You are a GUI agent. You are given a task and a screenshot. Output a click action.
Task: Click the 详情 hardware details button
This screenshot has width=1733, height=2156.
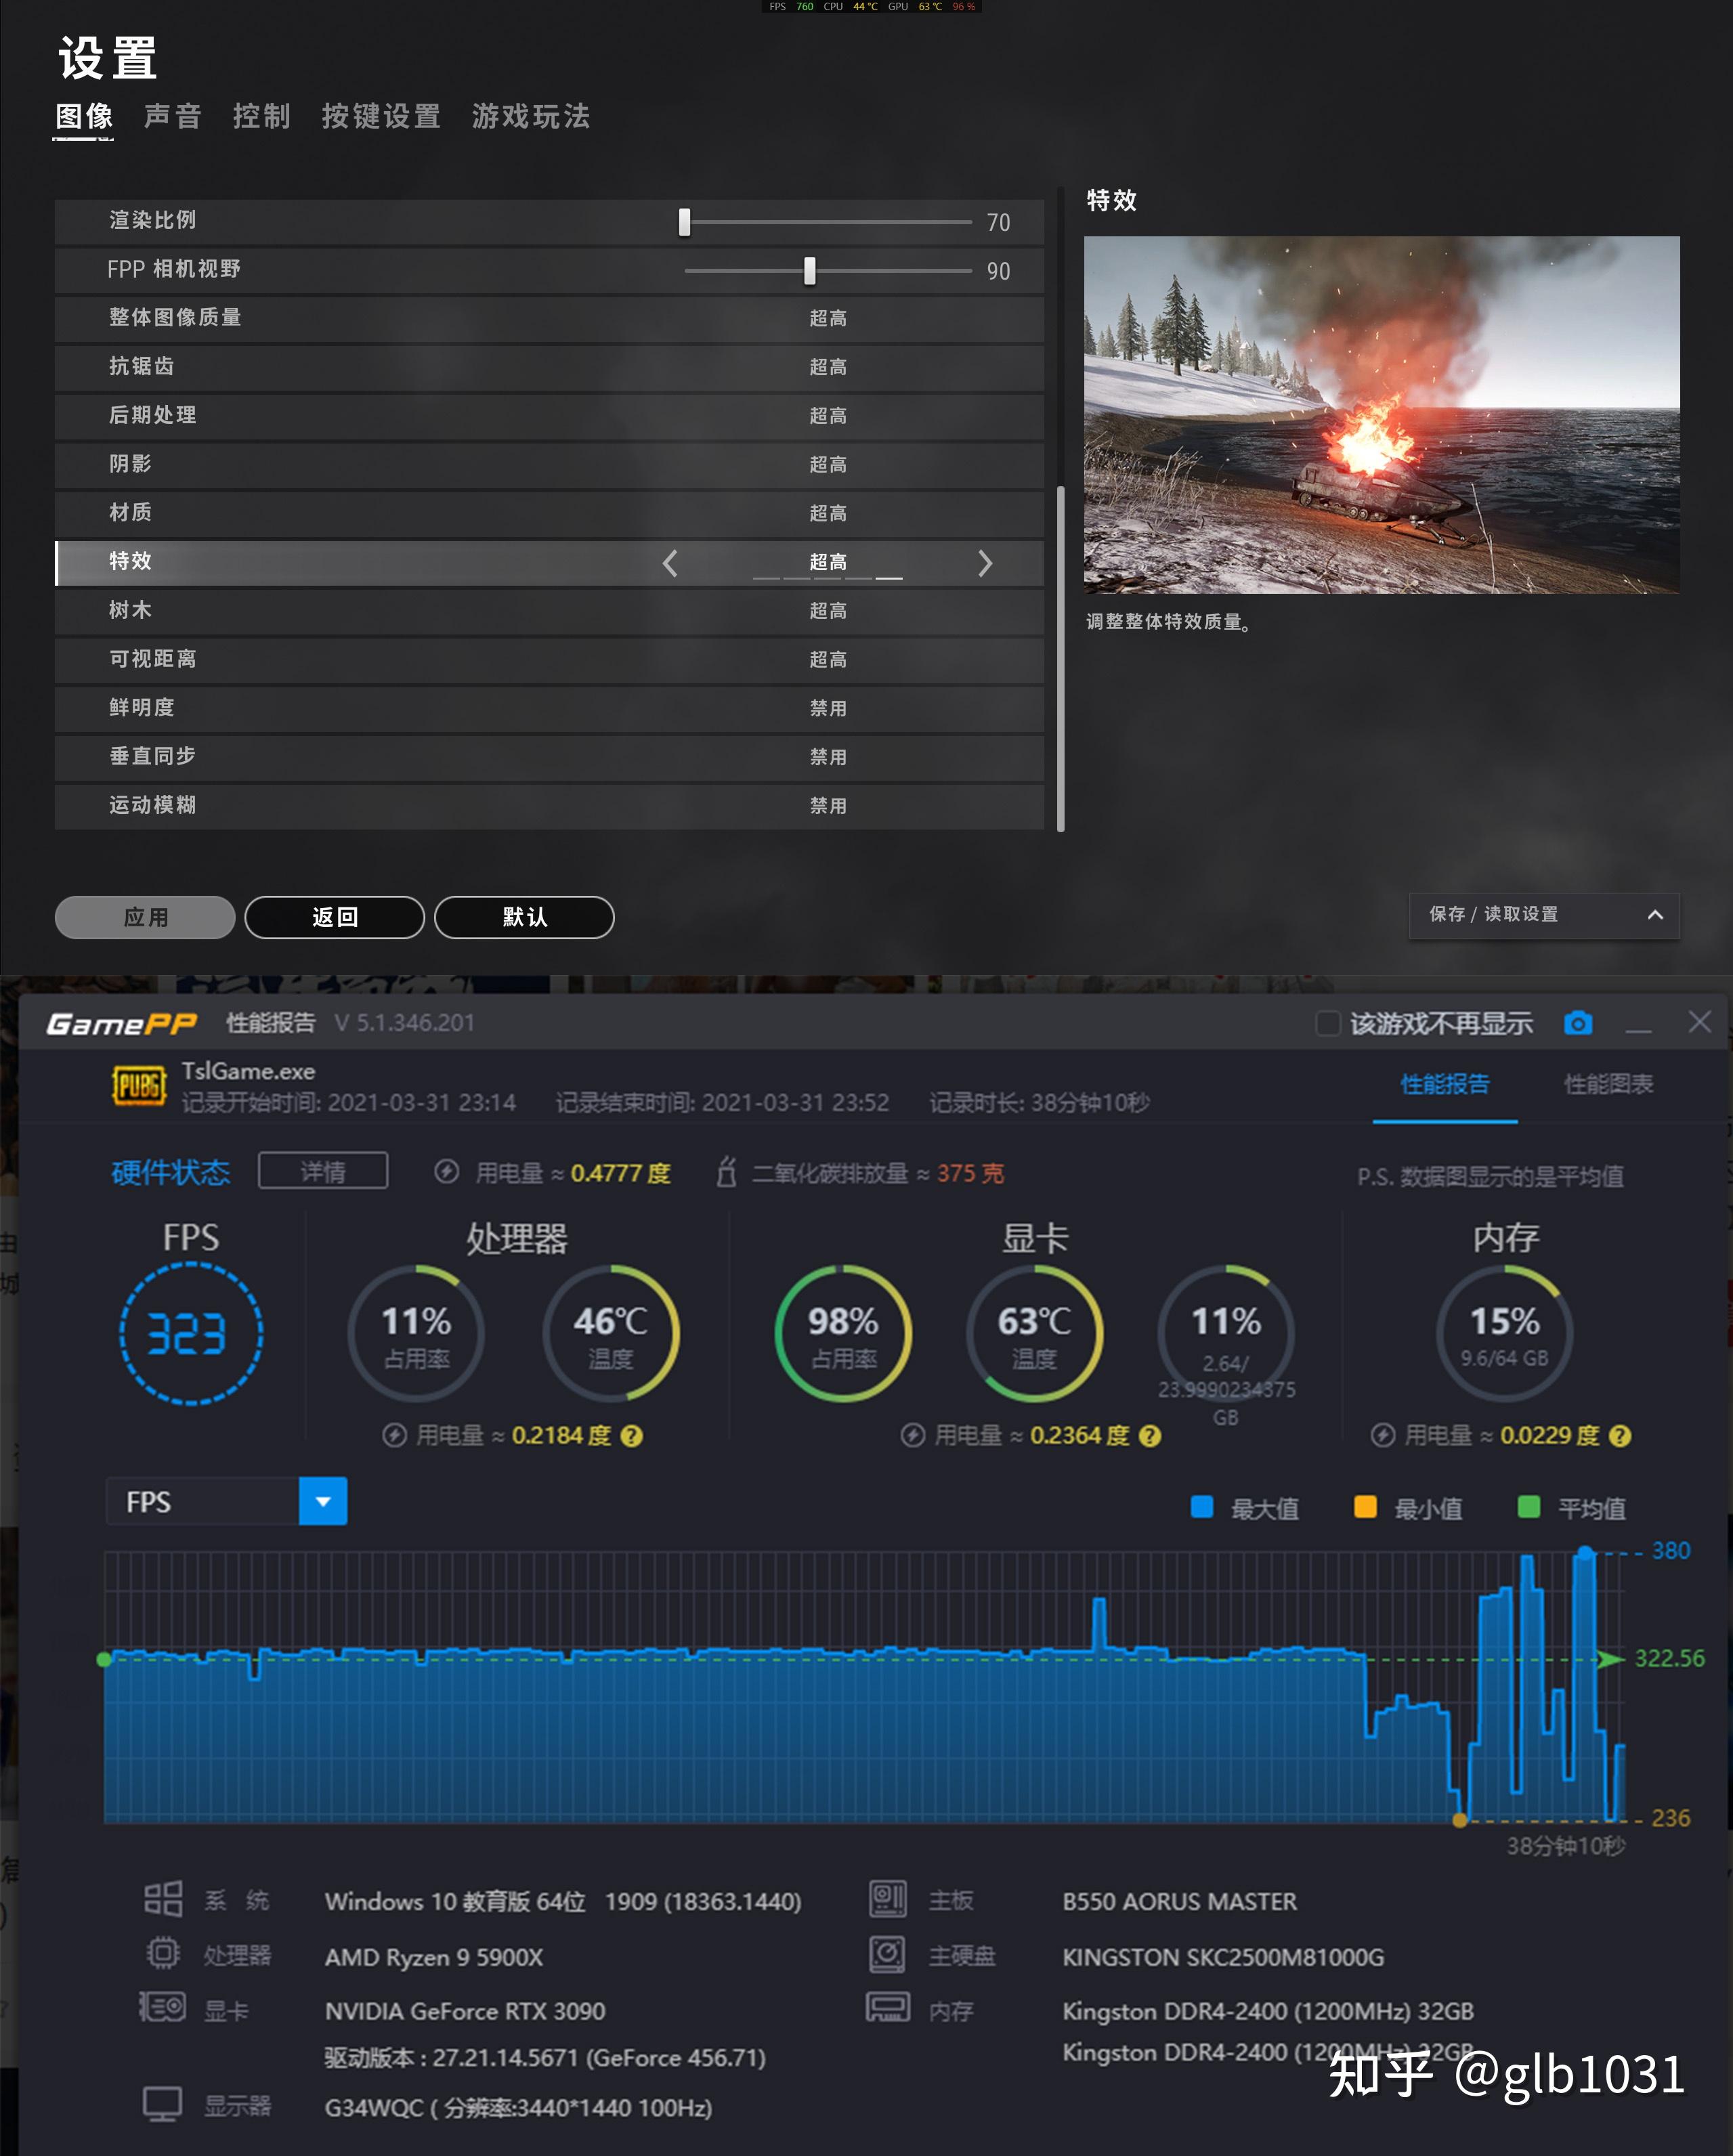pyautogui.click(x=323, y=1171)
